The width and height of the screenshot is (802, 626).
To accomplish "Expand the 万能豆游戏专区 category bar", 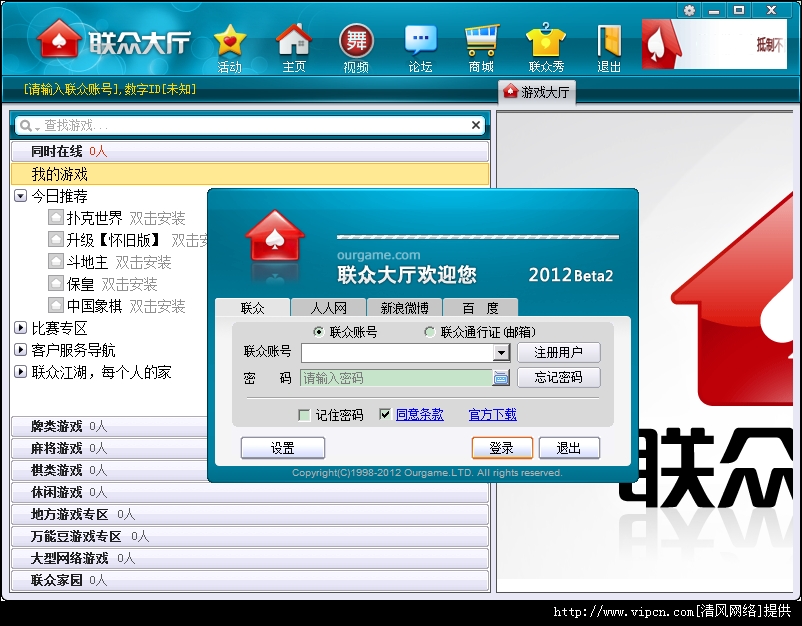I will pos(250,536).
